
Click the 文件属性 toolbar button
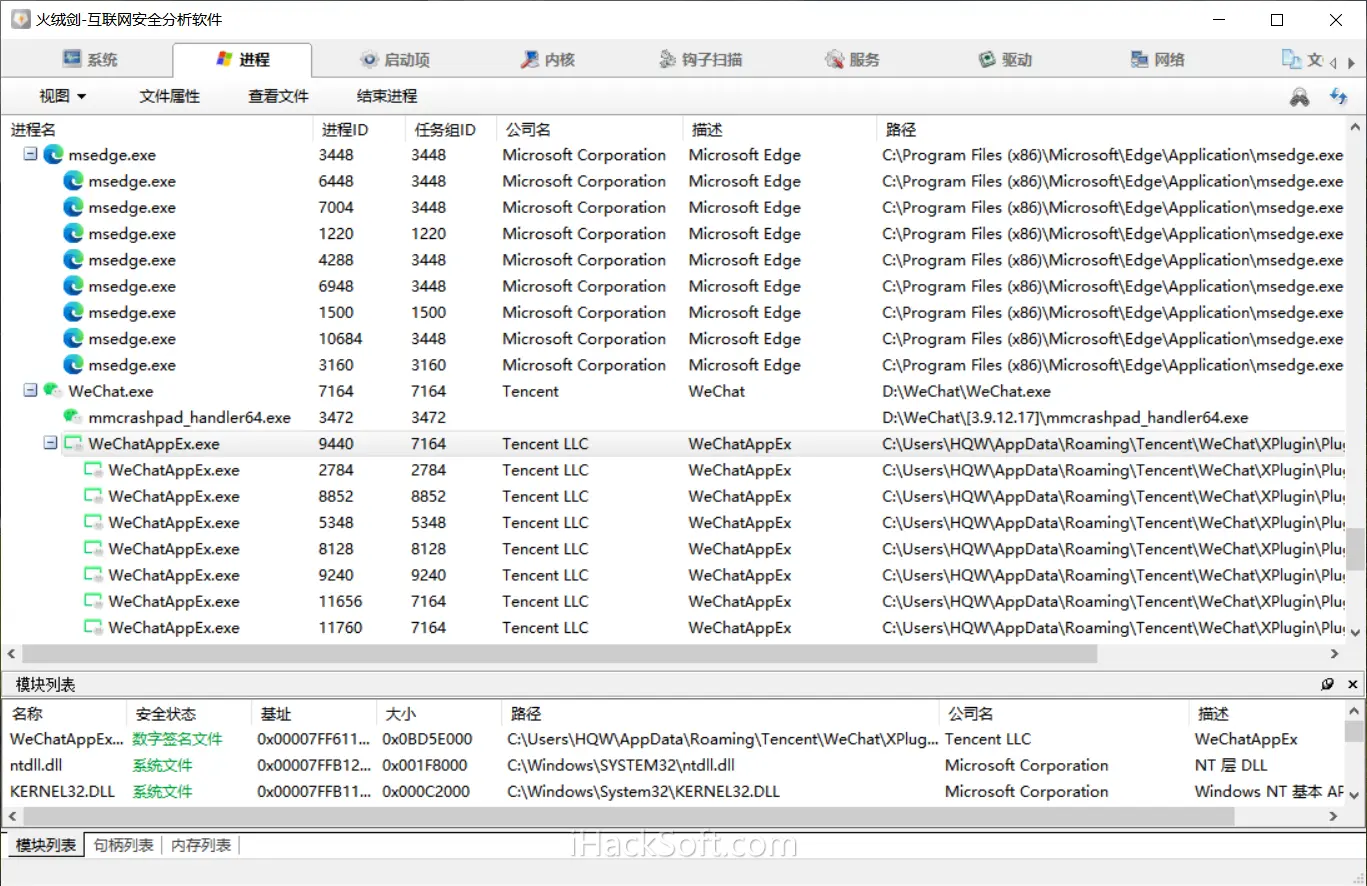pos(170,97)
